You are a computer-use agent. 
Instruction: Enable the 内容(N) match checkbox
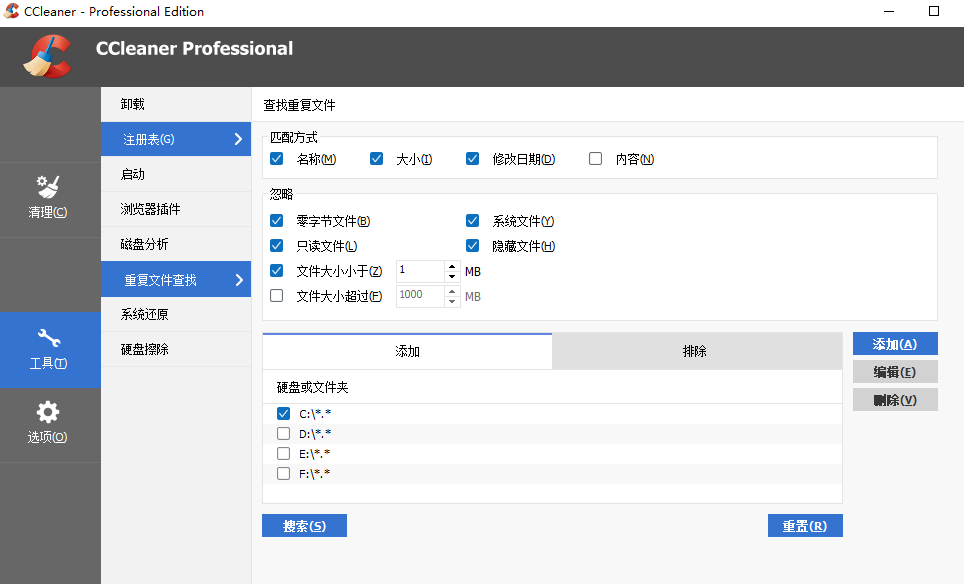[x=595, y=158]
